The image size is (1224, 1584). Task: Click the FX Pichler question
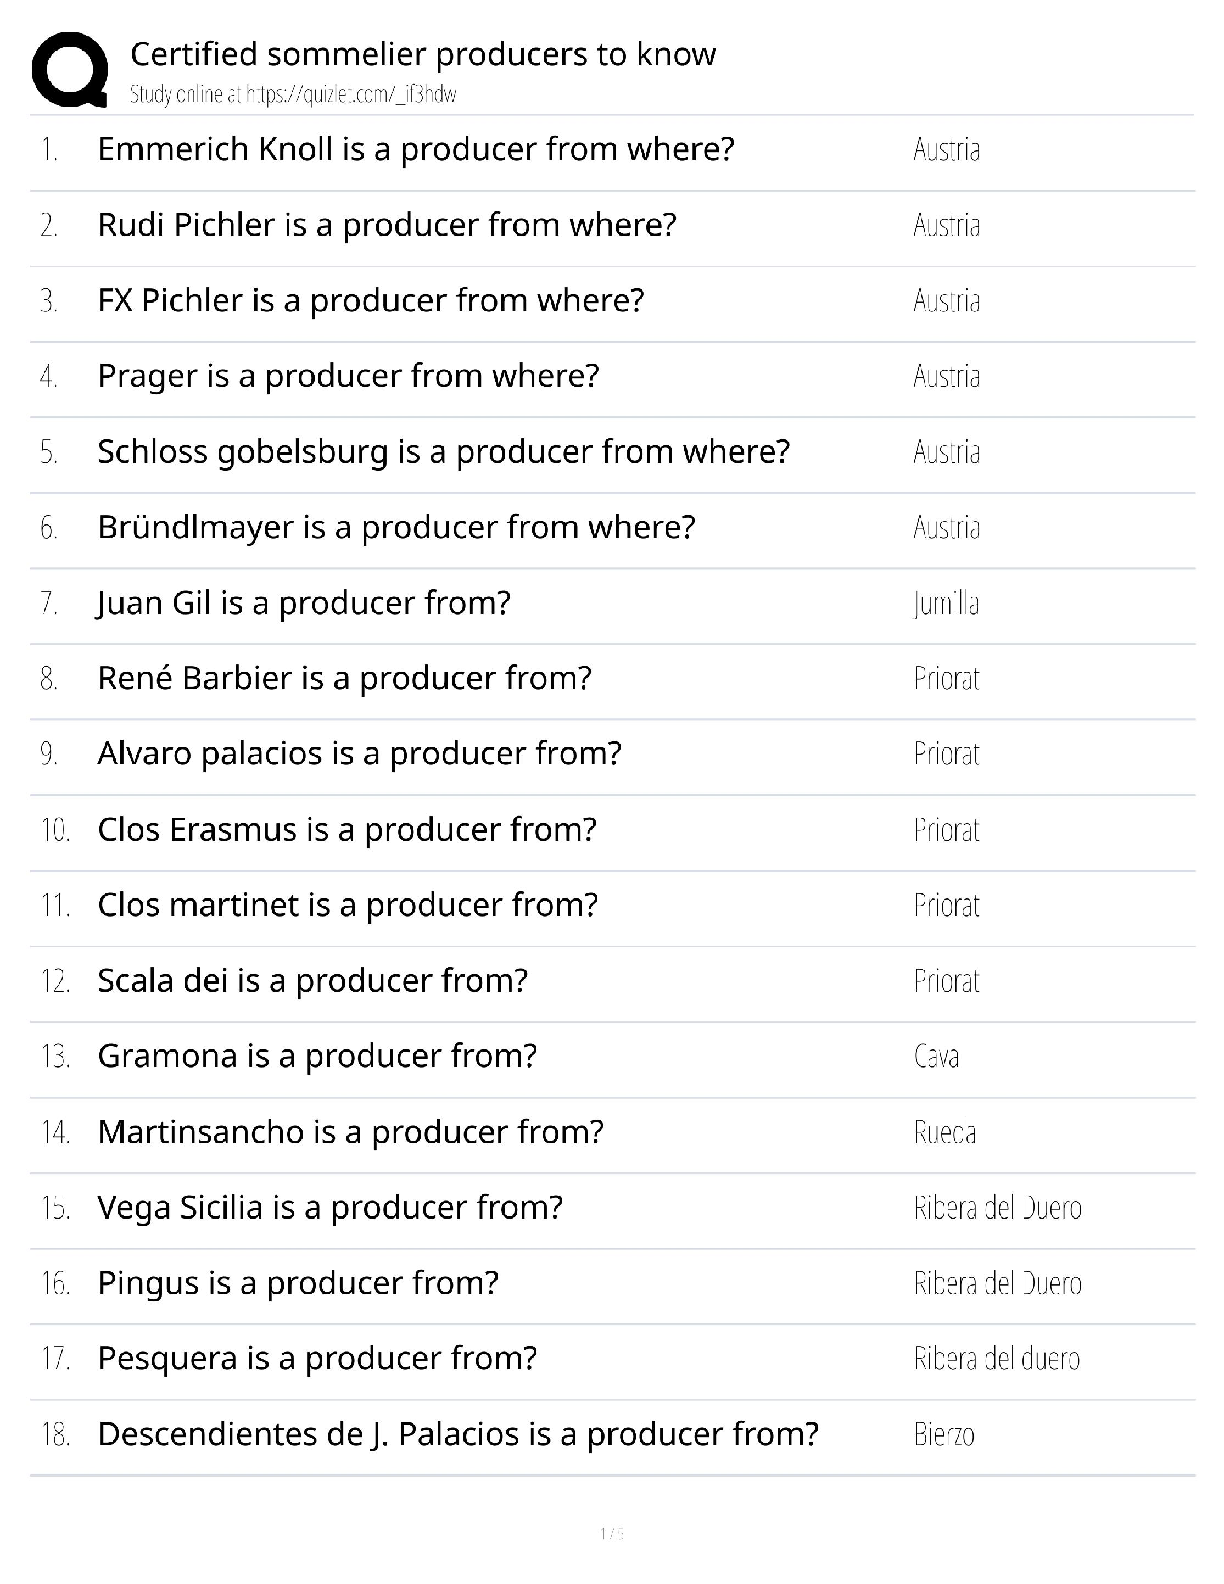[370, 300]
